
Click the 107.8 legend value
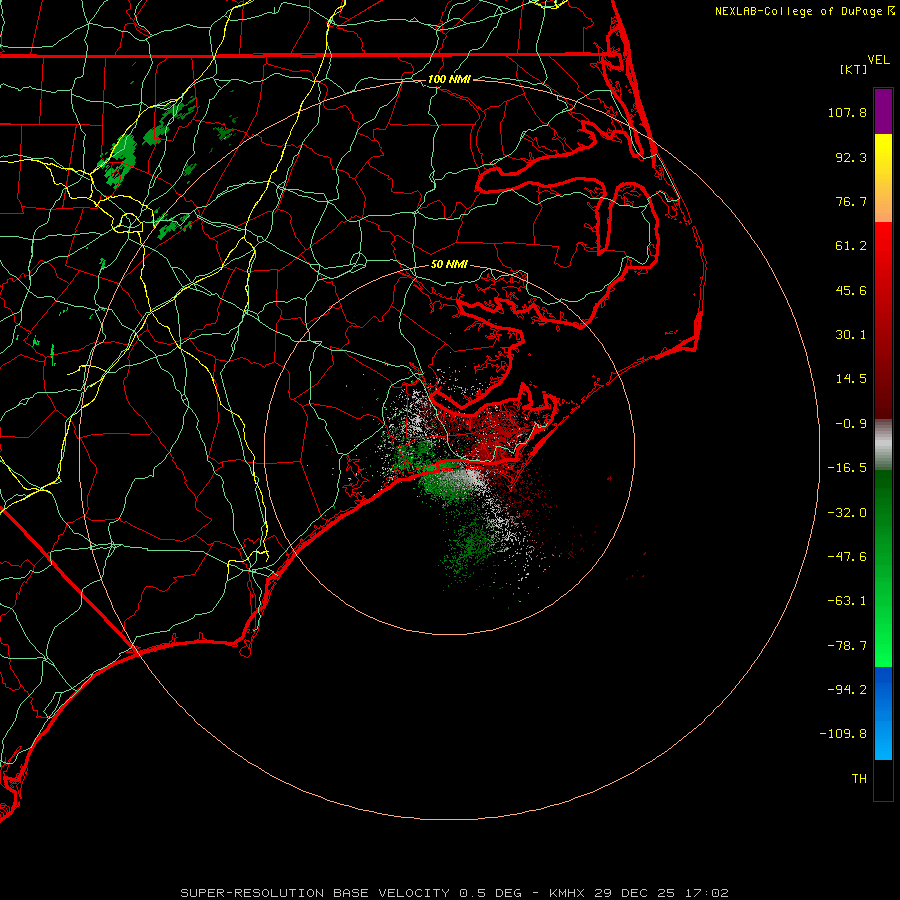click(x=847, y=112)
